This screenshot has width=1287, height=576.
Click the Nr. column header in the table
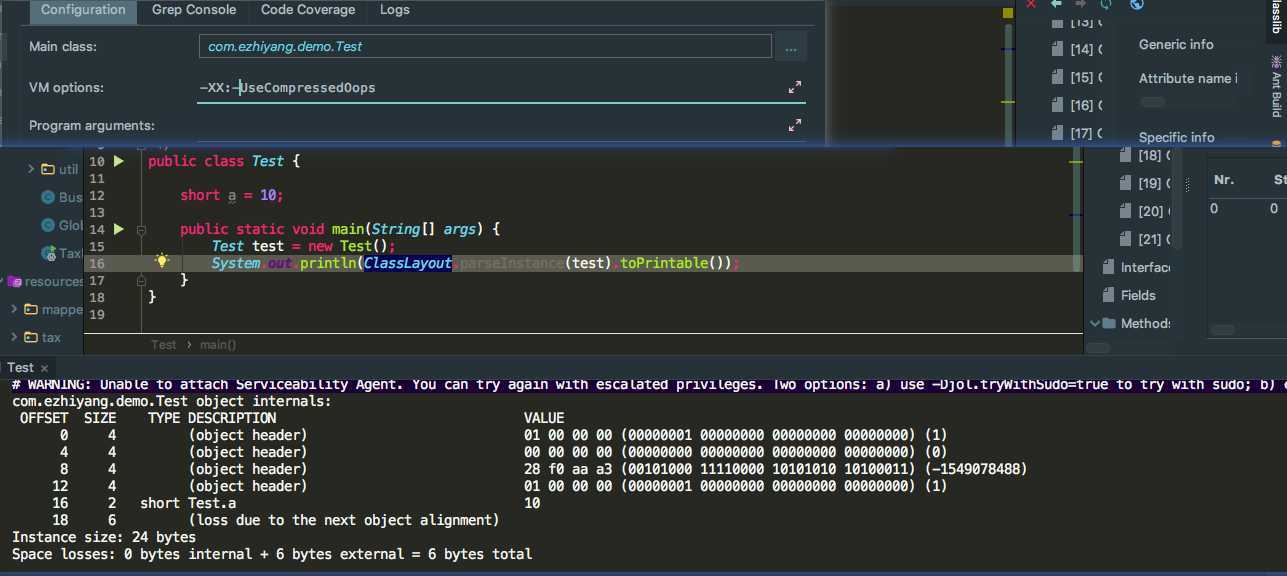[1224, 180]
